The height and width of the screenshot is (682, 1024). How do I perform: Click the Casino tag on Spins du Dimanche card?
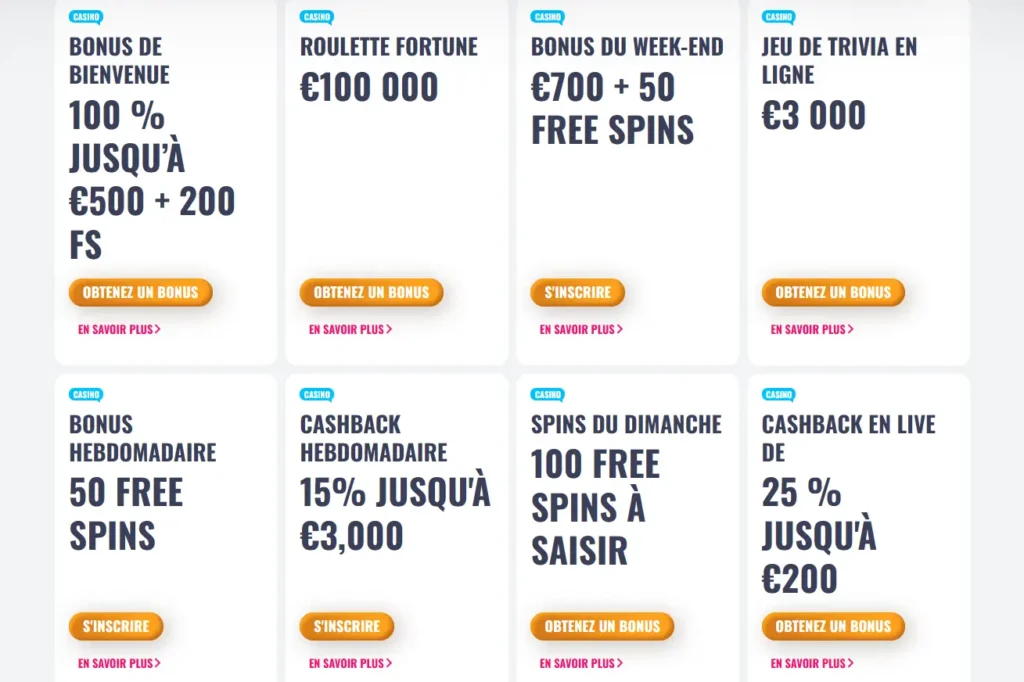pos(548,395)
